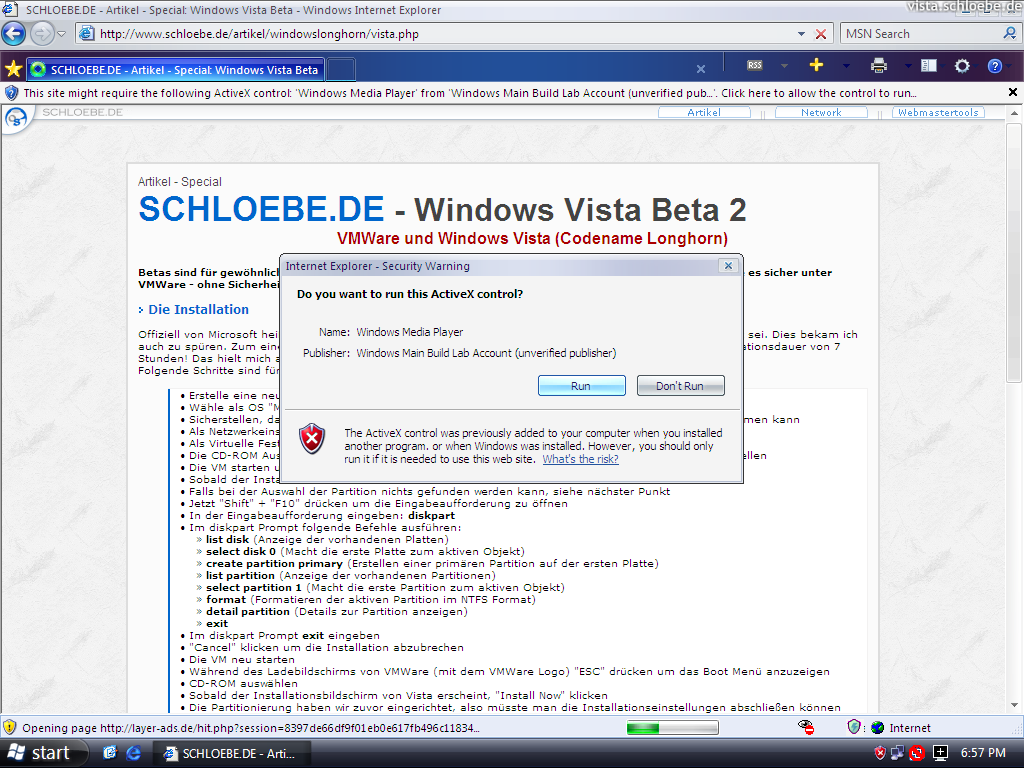Click the SCHLOEBE.DE site logo icon
The image size is (1024, 768).
pos(16,119)
